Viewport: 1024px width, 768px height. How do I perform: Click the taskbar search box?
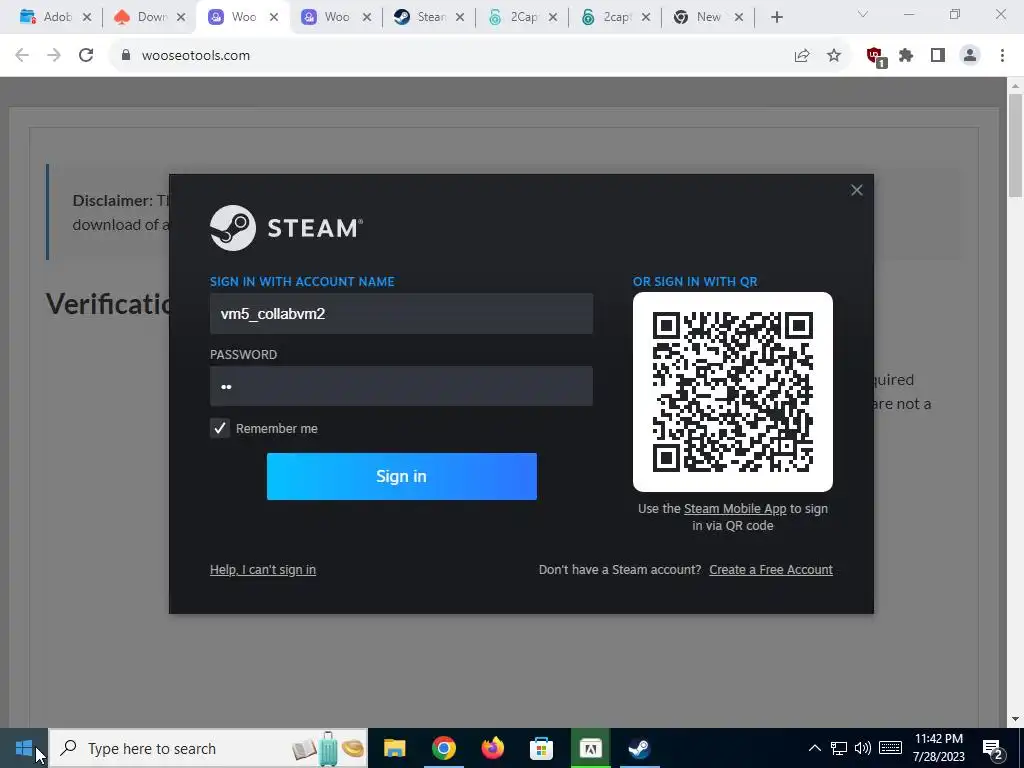click(x=208, y=748)
